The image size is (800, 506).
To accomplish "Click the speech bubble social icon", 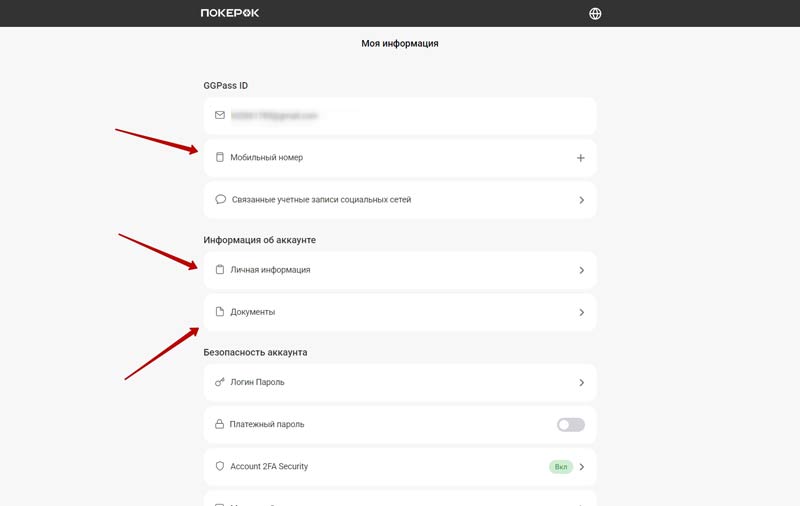I will click(x=220, y=199).
